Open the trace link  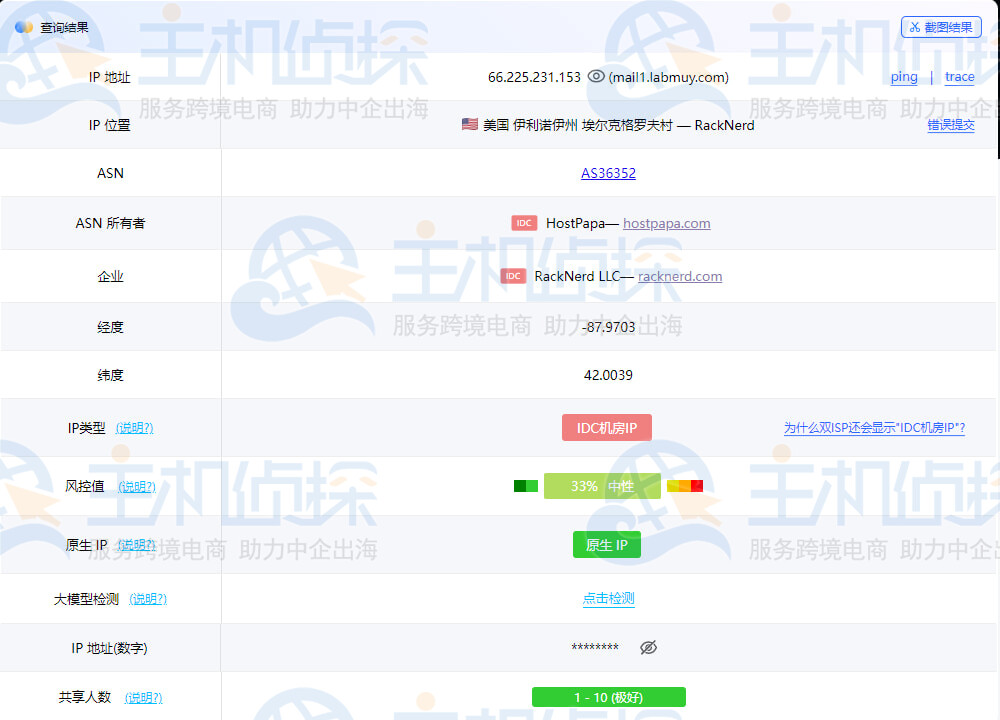click(x=959, y=76)
